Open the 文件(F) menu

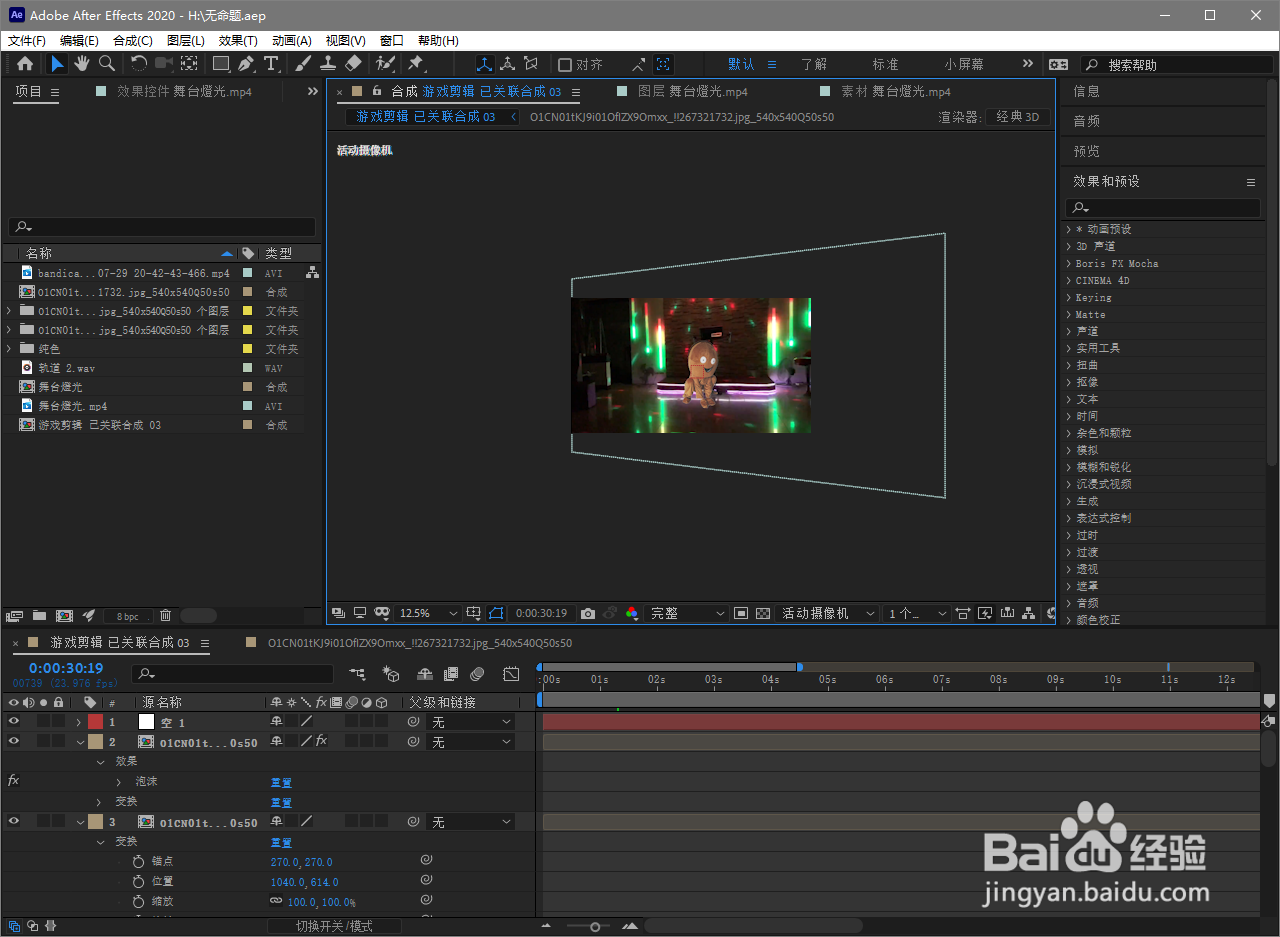coord(26,41)
